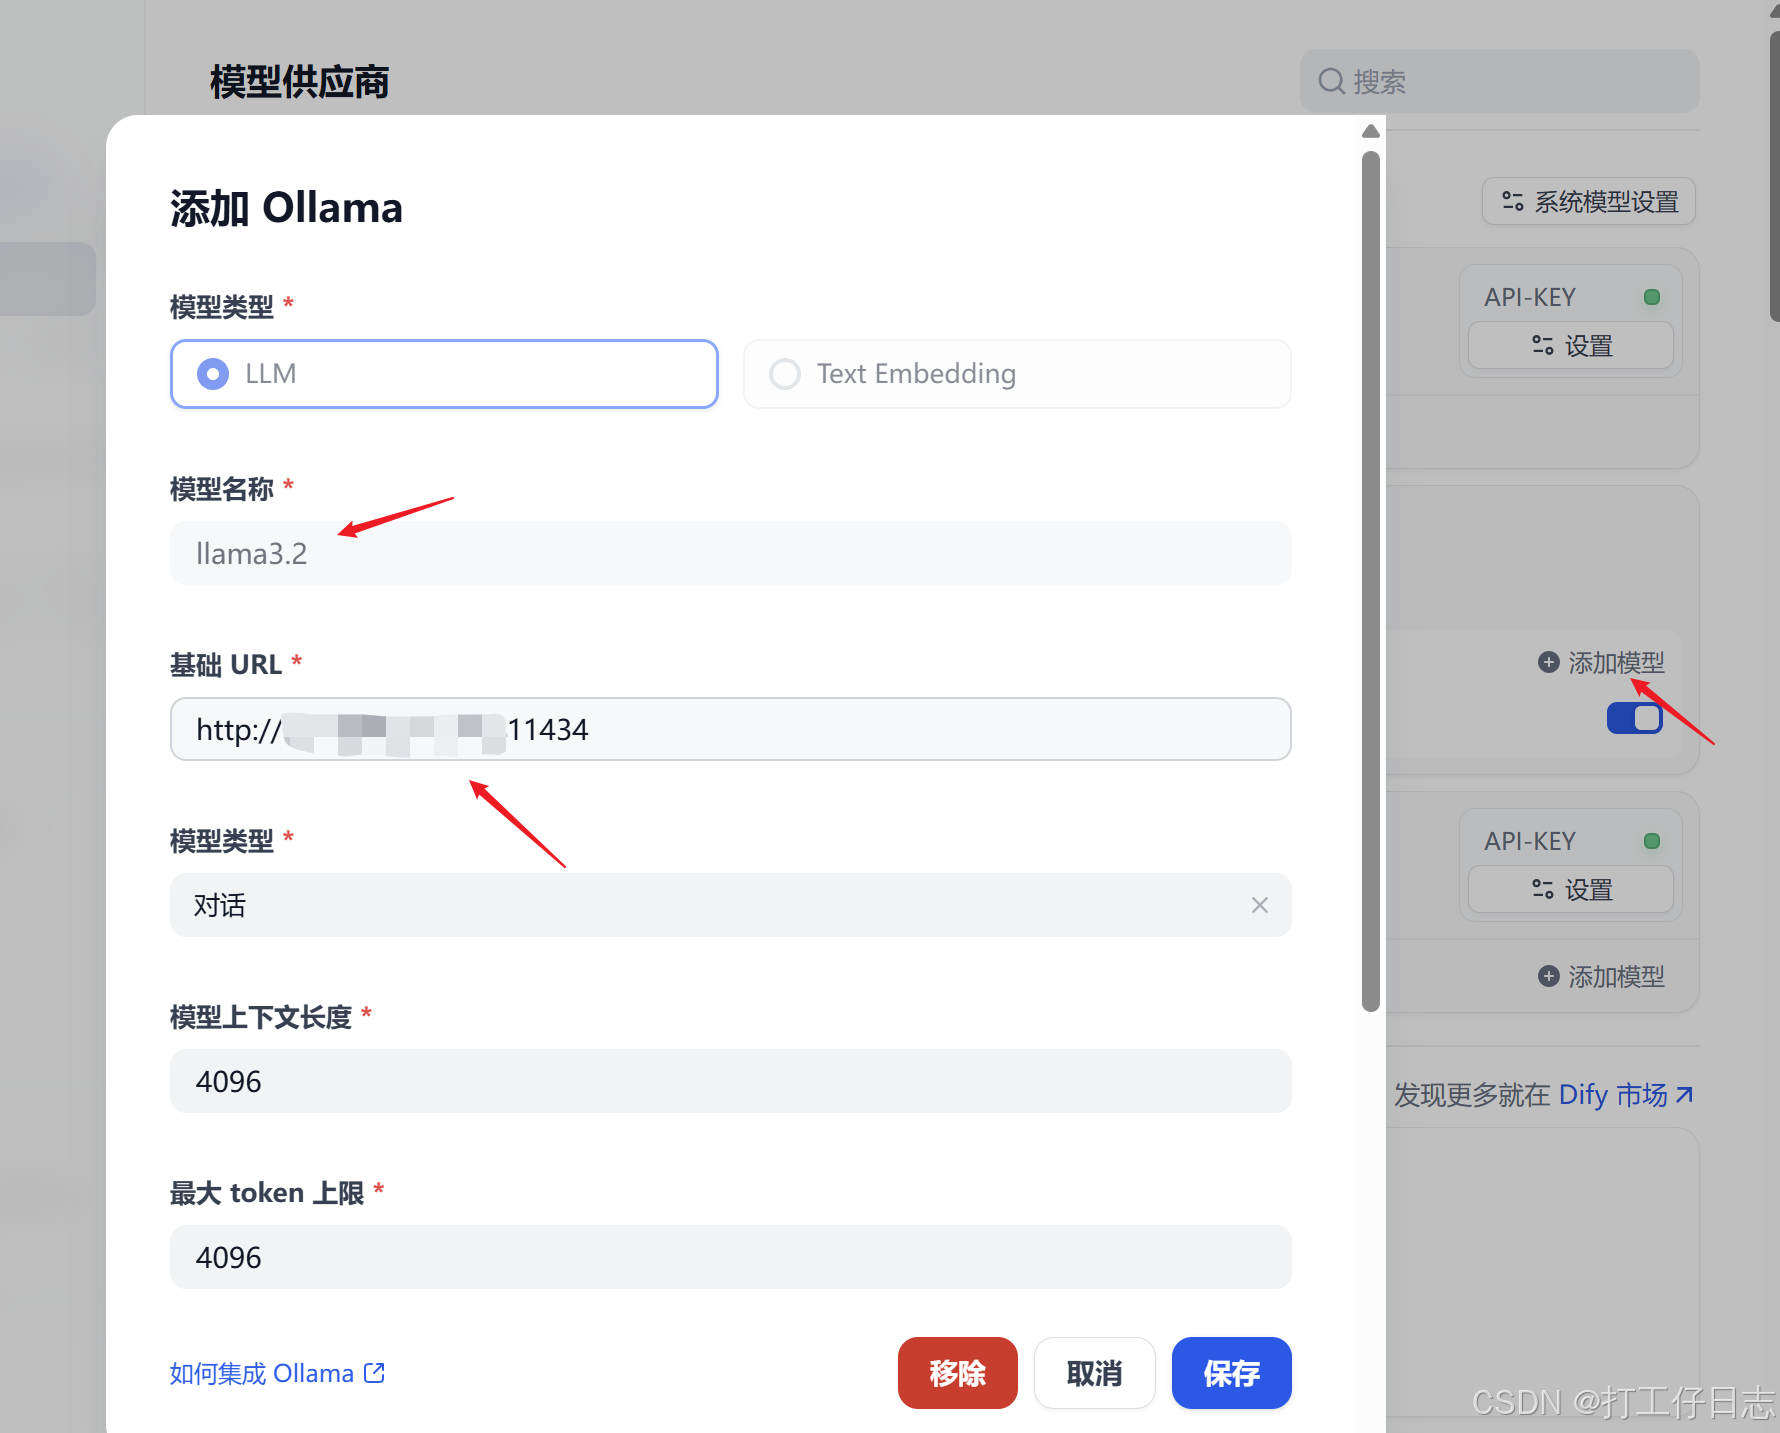Click 移除 to remove this model

957,1373
